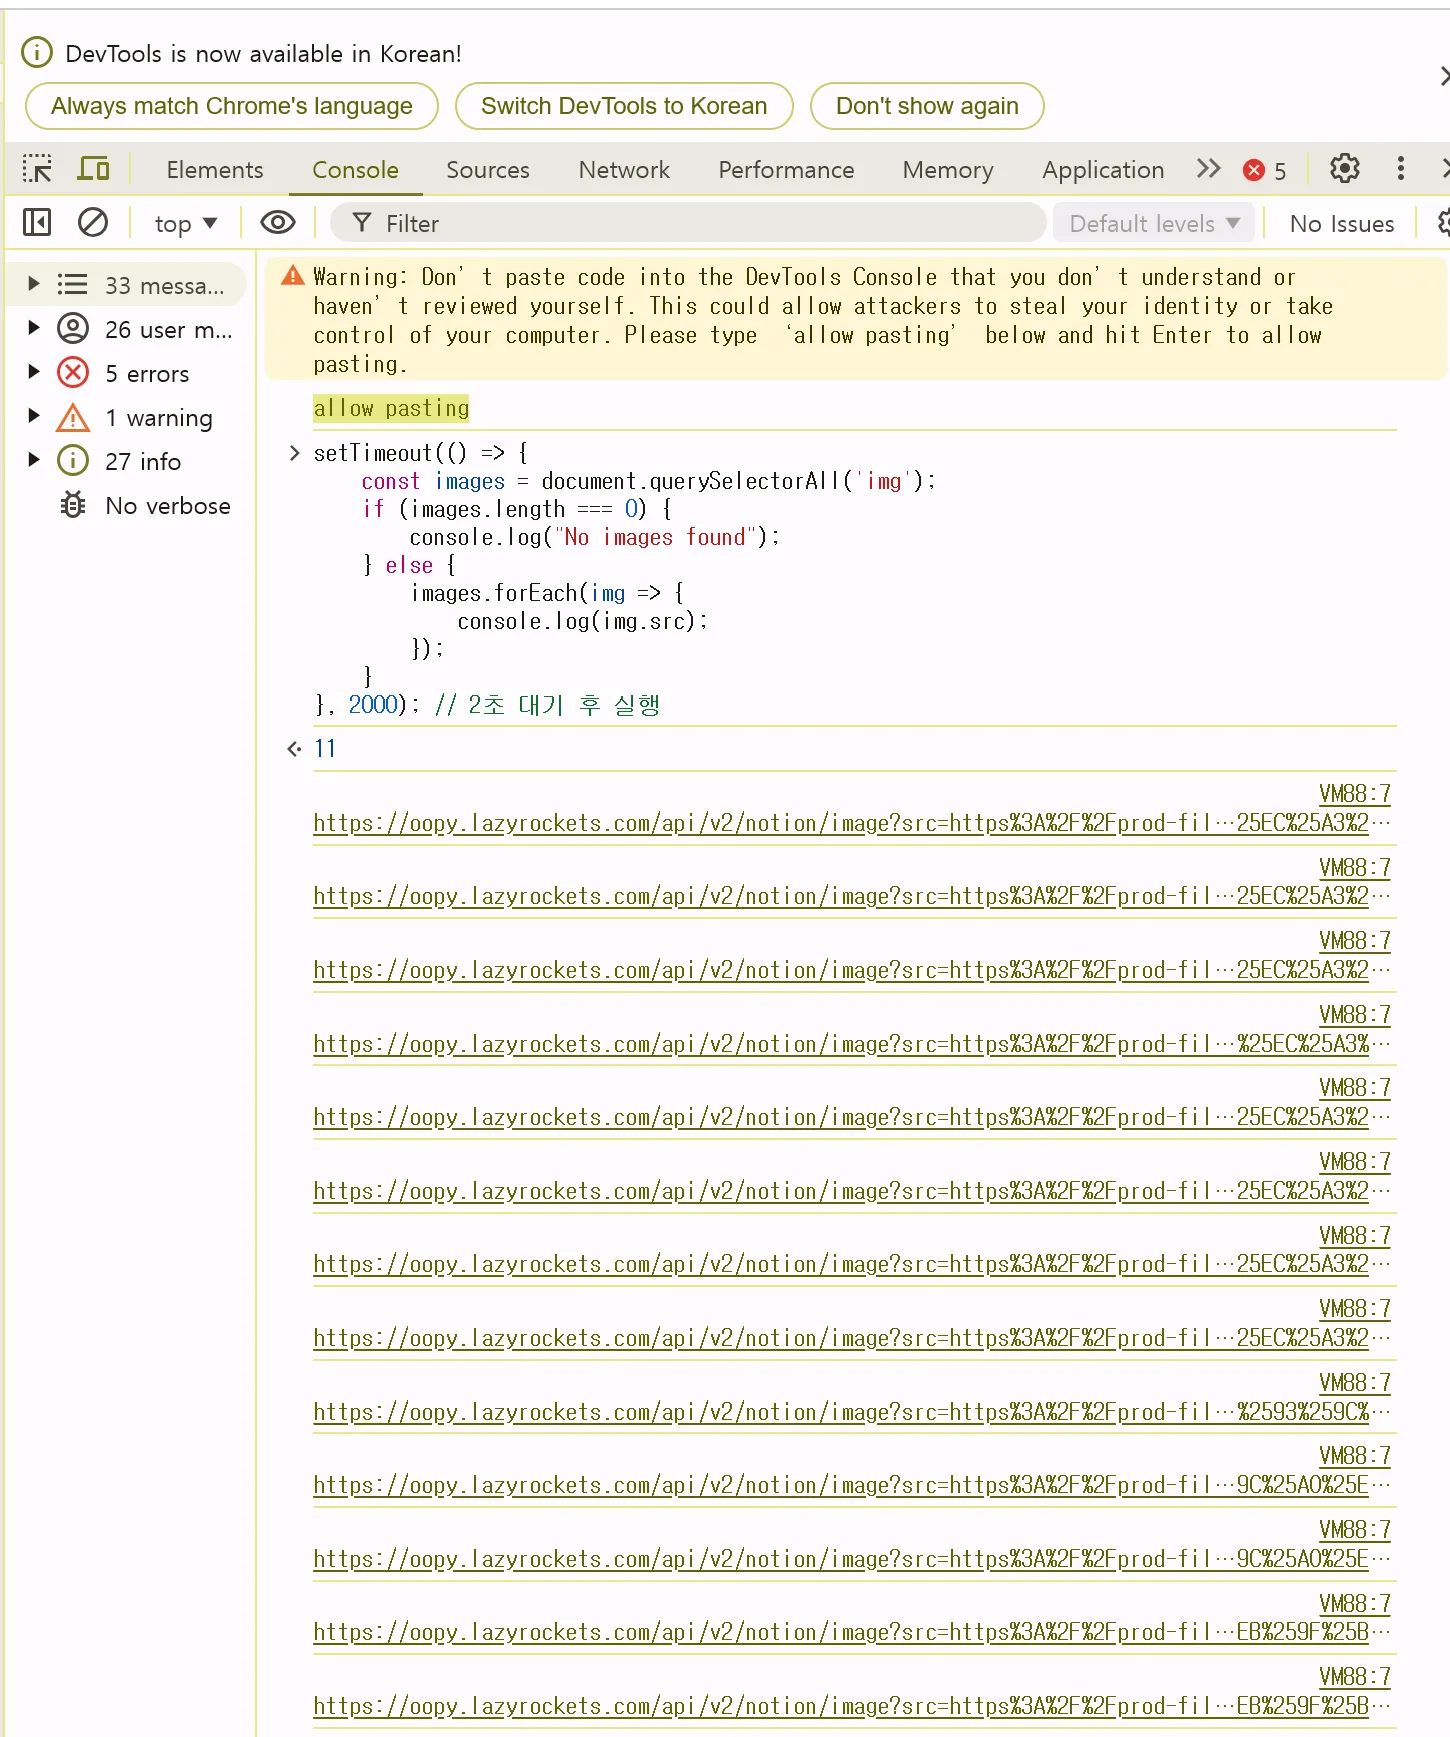Click the inspect element picker icon

point(37,169)
